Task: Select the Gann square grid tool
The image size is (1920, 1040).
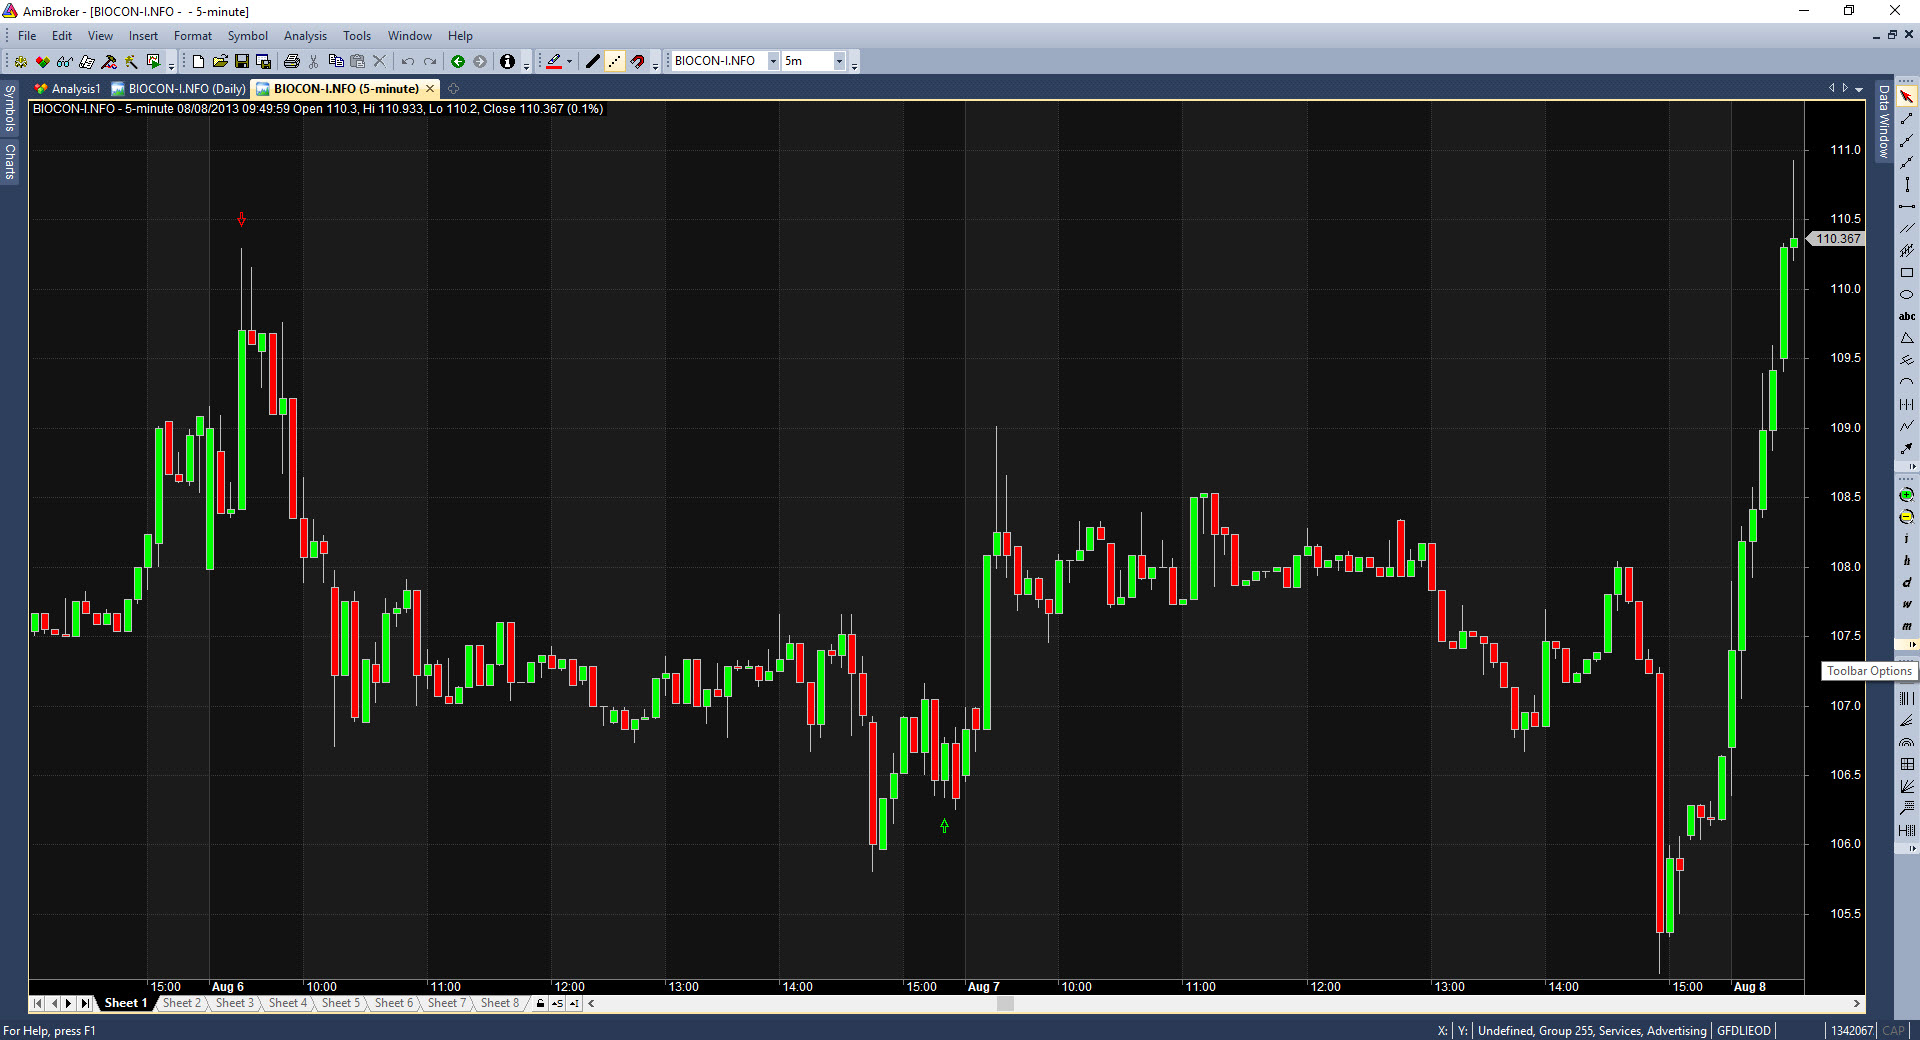Action: (1906, 765)
